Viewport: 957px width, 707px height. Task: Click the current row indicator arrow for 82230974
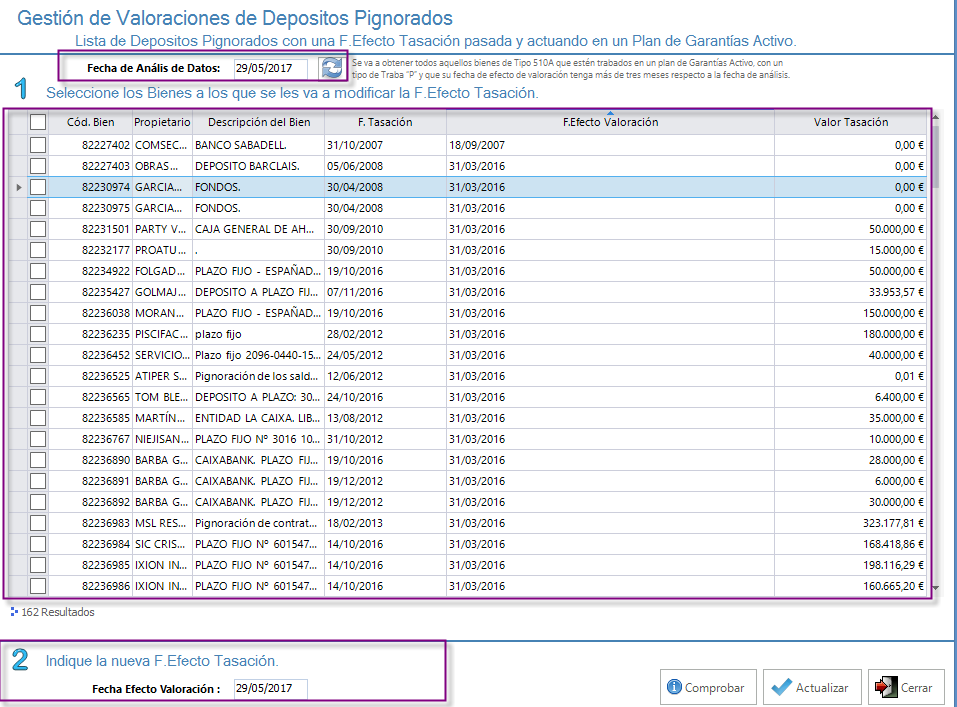pos(19,187)
